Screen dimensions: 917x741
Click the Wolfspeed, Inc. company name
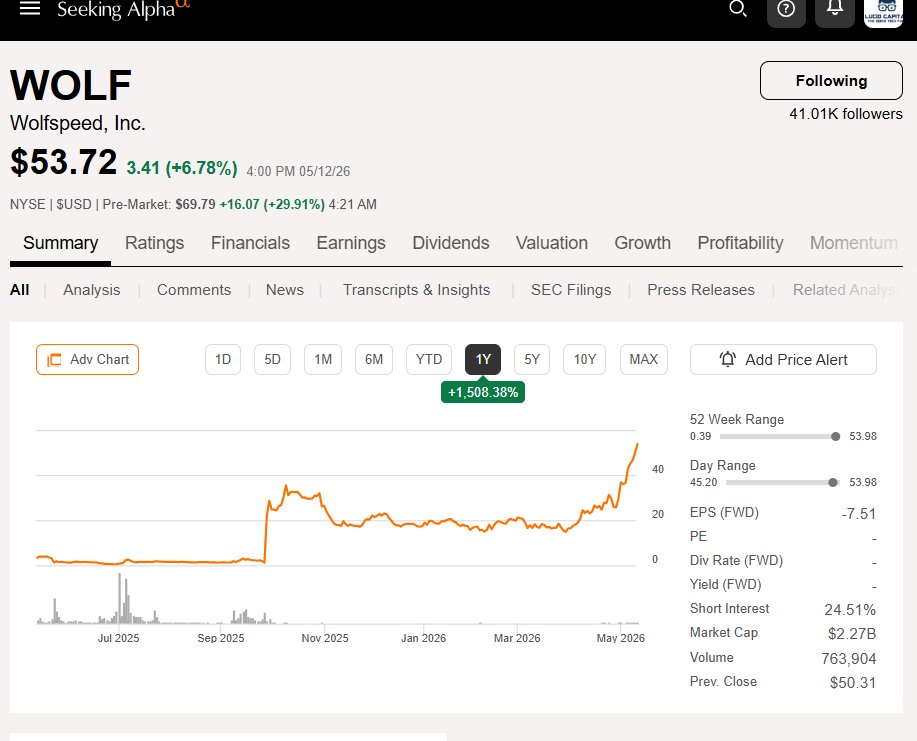pos(78,123)
